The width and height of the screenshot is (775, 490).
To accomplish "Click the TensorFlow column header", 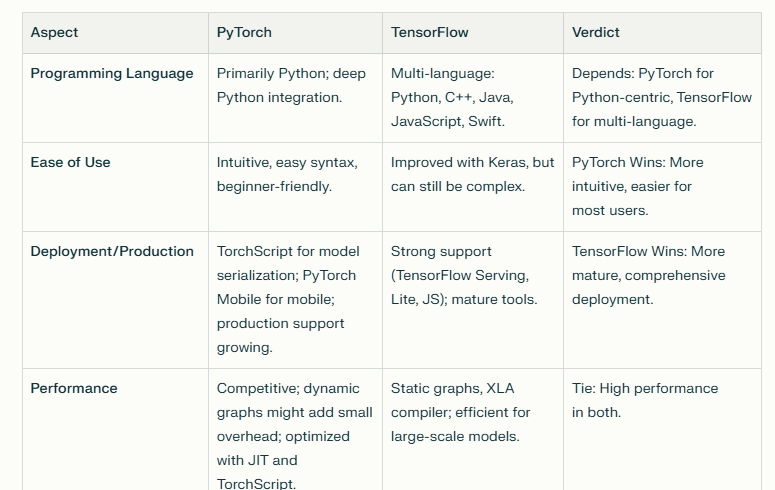I will click(x=430, y=32).
